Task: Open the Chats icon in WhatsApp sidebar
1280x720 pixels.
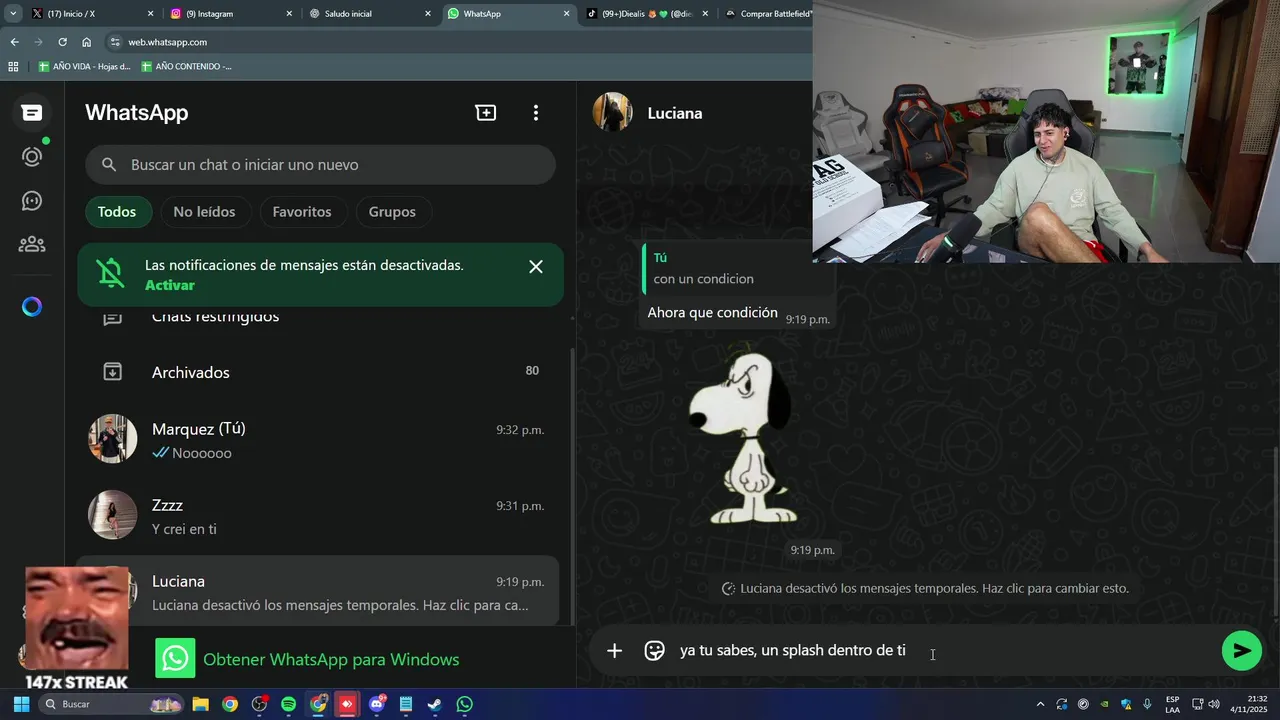Action: pyautogui.click(x=32, y=113)
